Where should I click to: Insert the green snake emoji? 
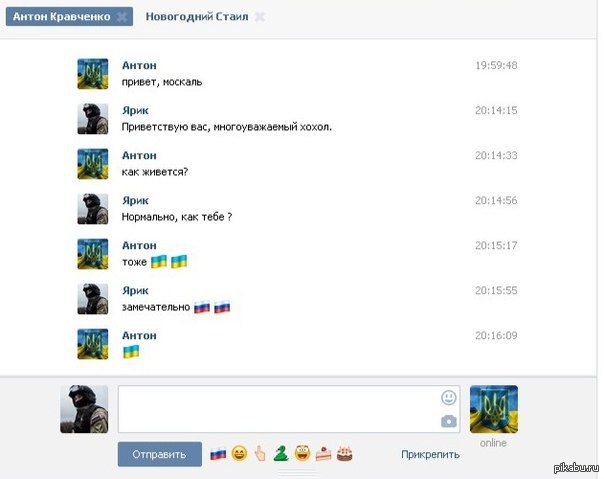281,454
